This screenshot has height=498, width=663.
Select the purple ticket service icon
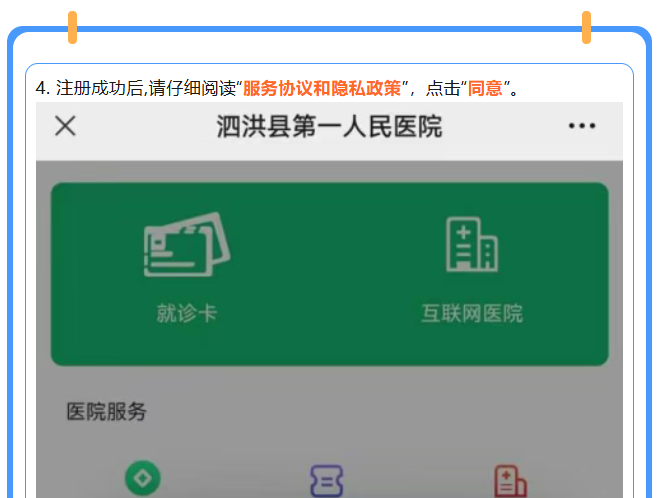(326, 481)
